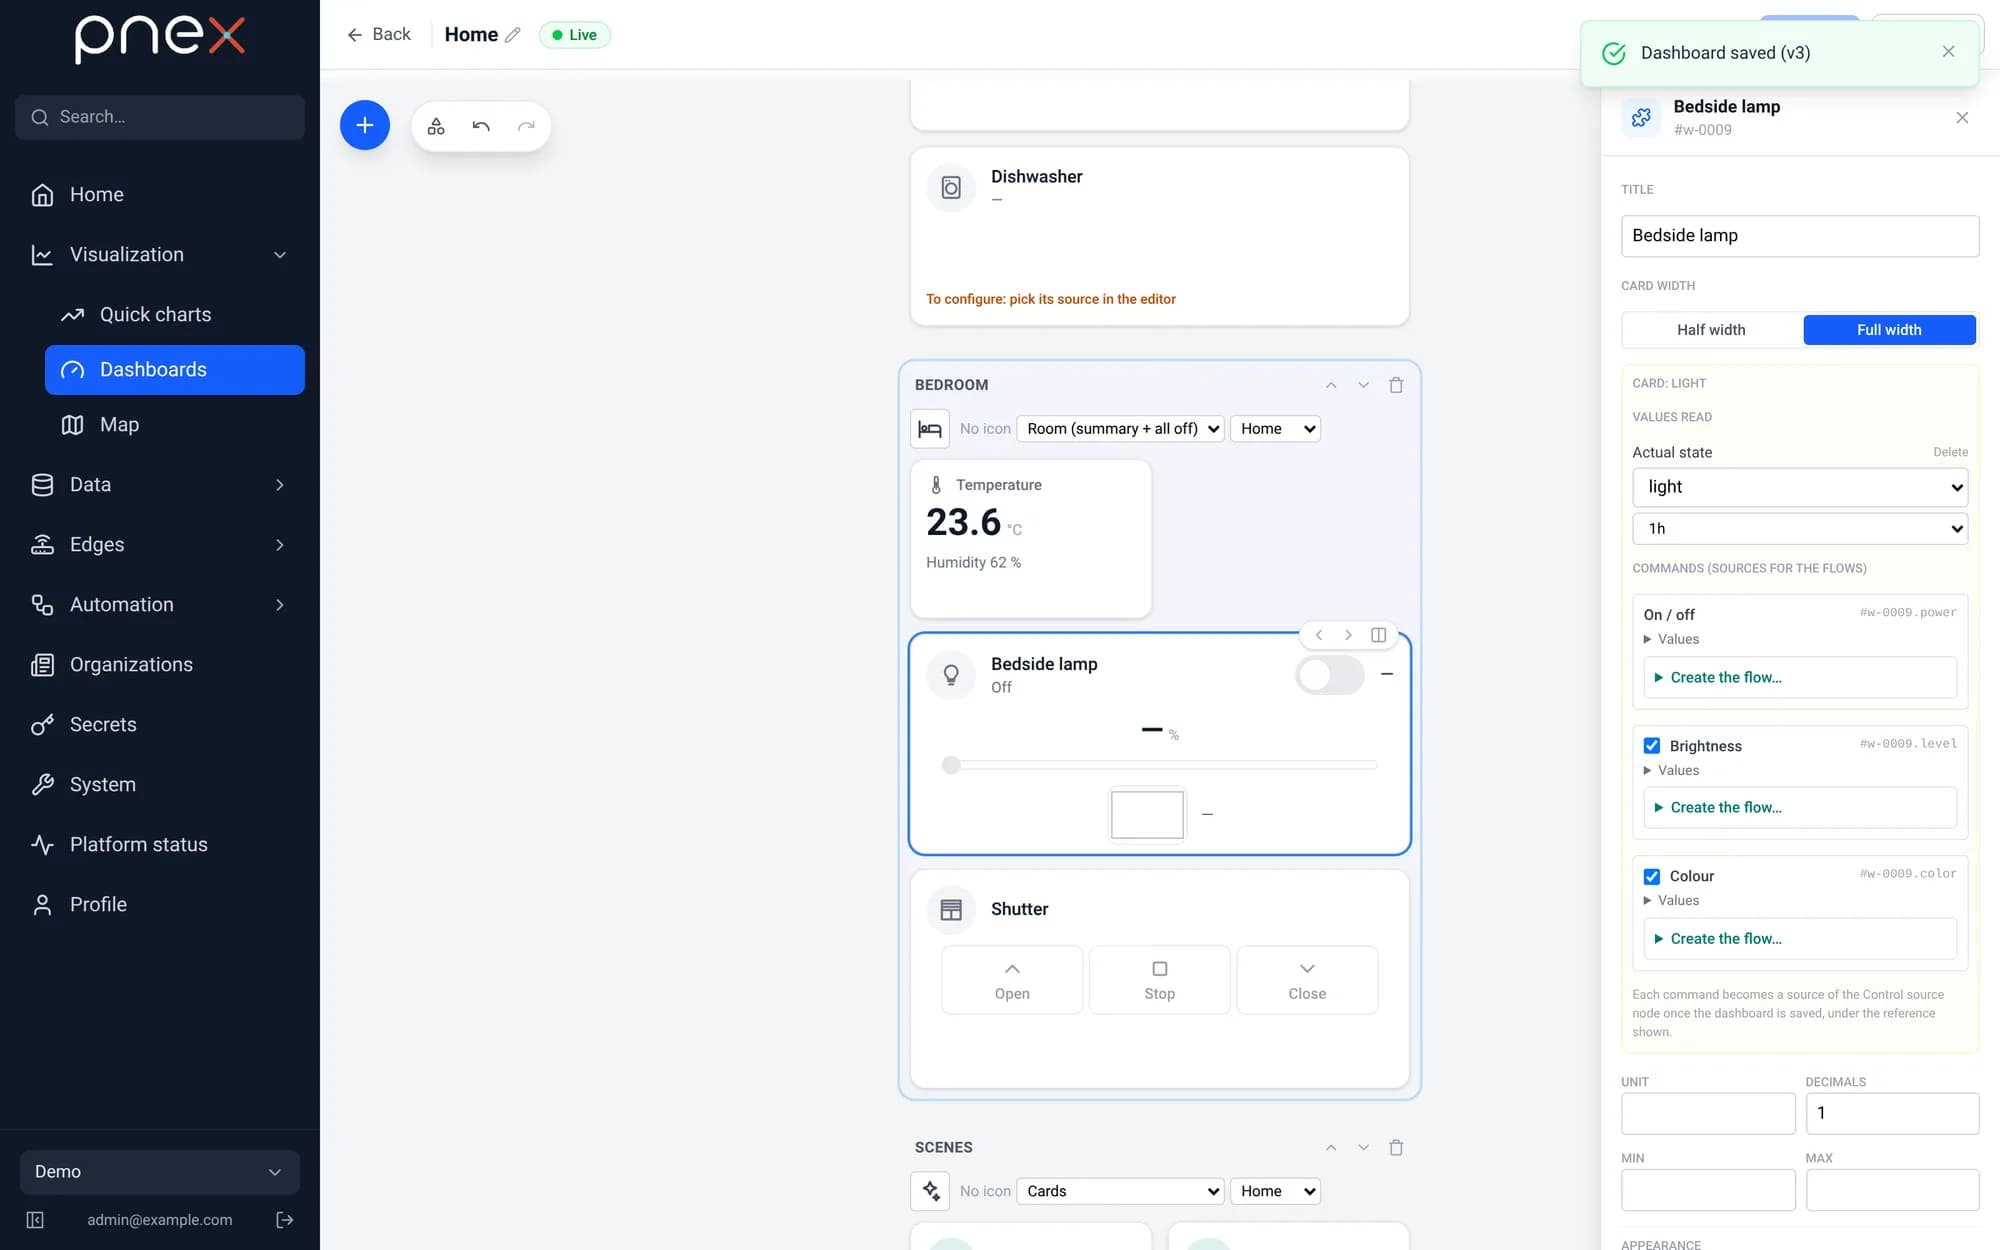Go back using the Back link
This screenshot has width=2000, height=1250.
pos(379,35)
